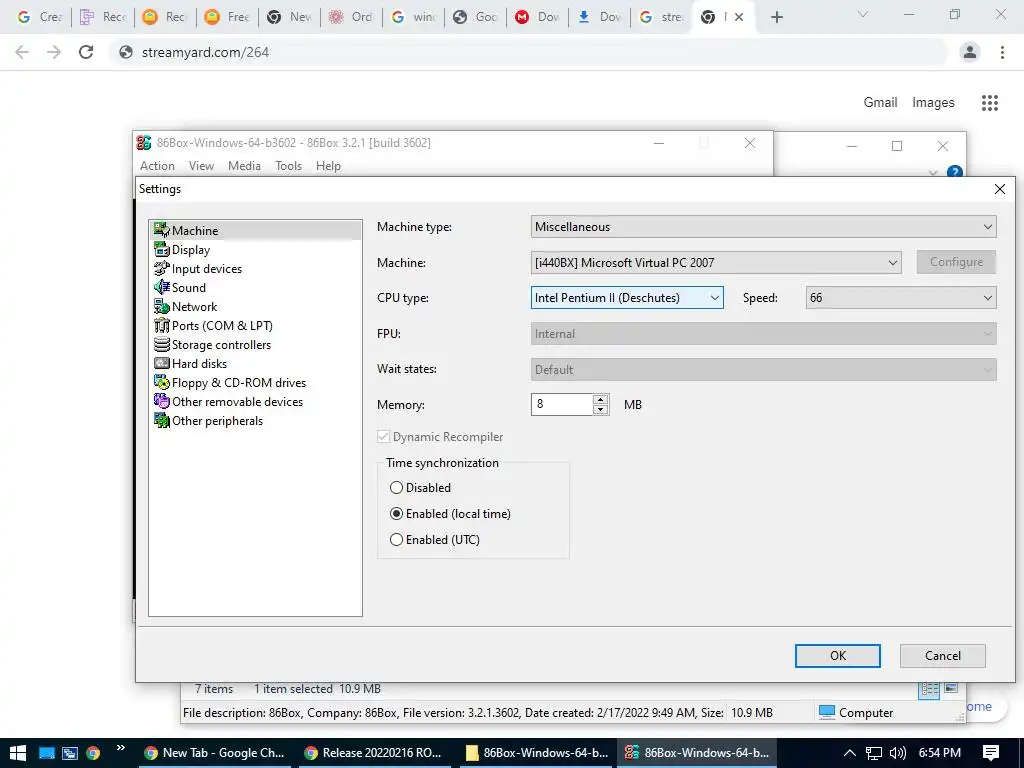This screenshot has width=1024, height=768.
Task: Reload the page in Chrome
Action: point(86,52)
